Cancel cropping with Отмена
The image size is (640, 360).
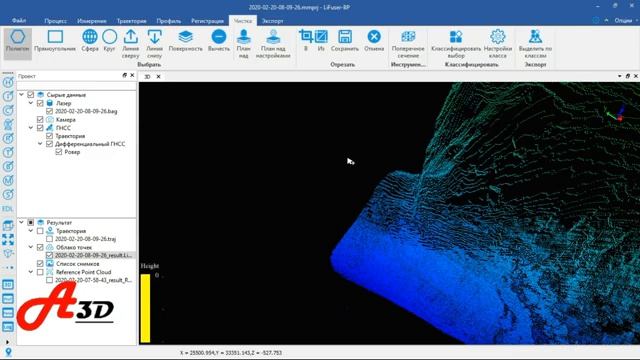pos(374,40)
